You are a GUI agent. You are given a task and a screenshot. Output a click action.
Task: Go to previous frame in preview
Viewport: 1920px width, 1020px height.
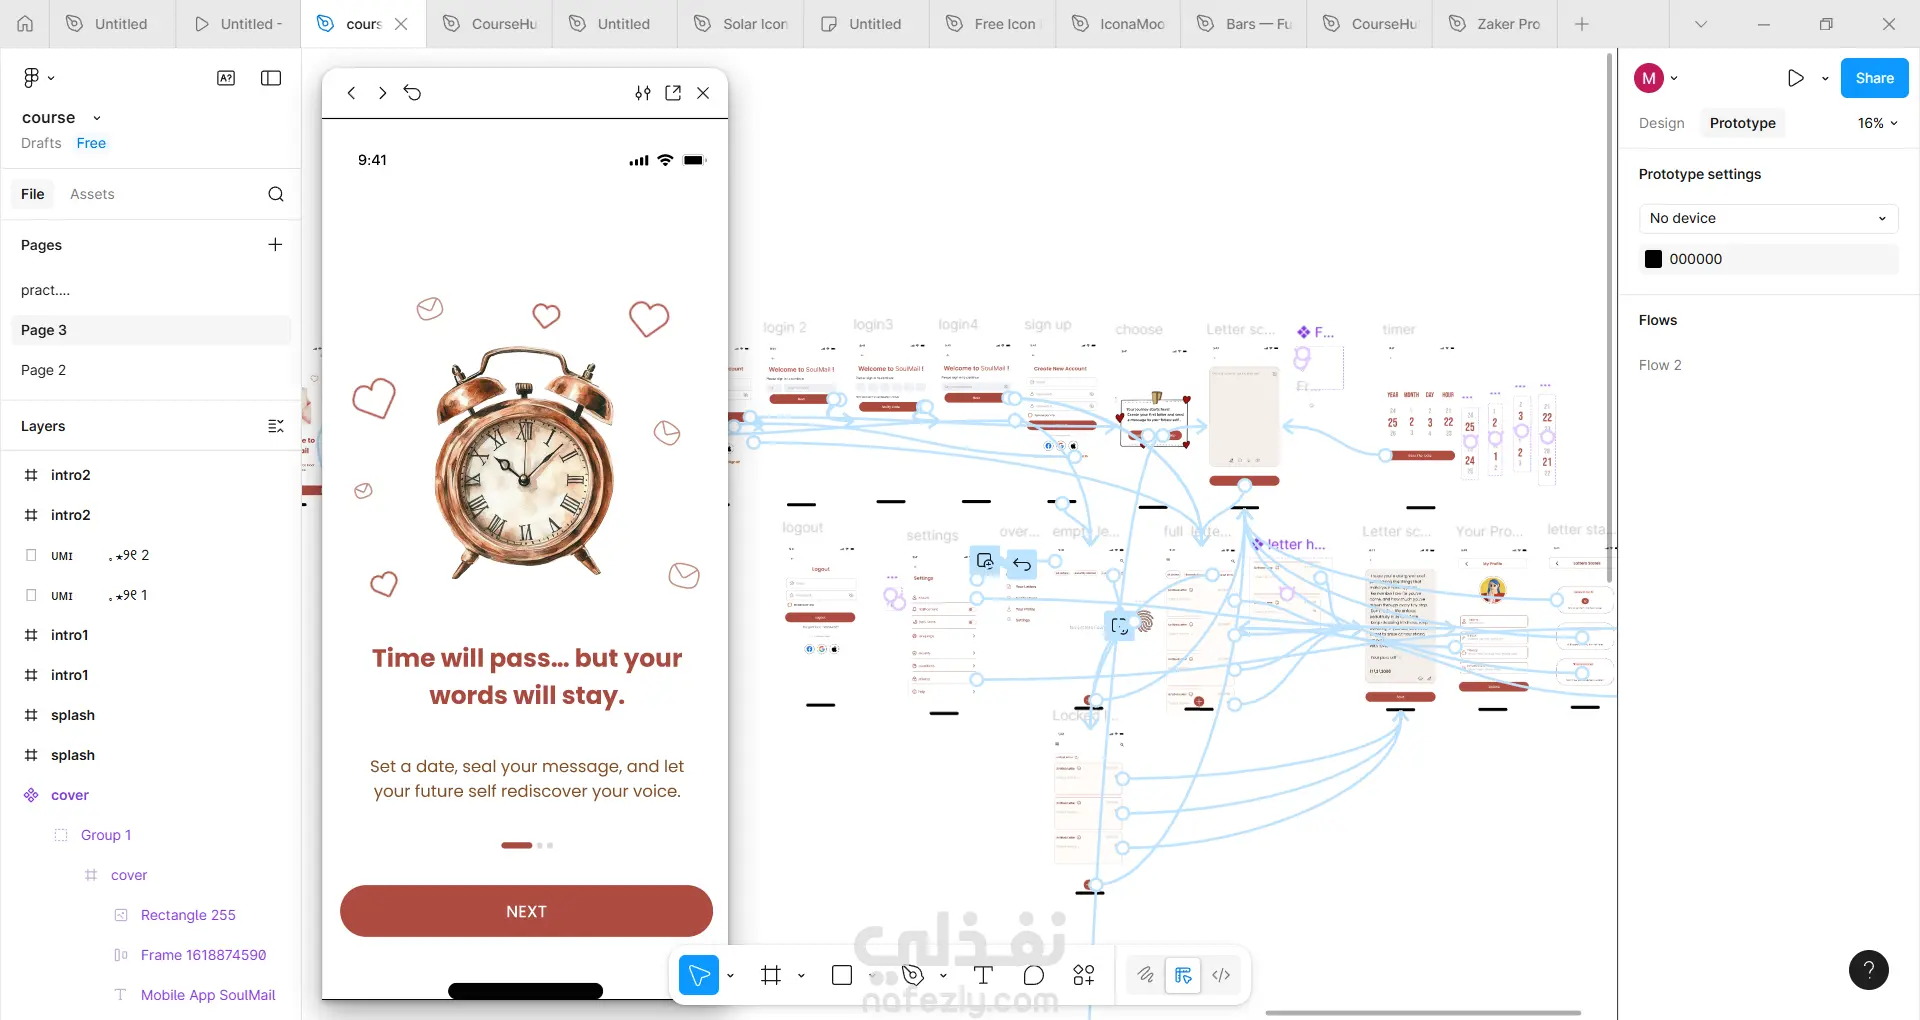351,93
